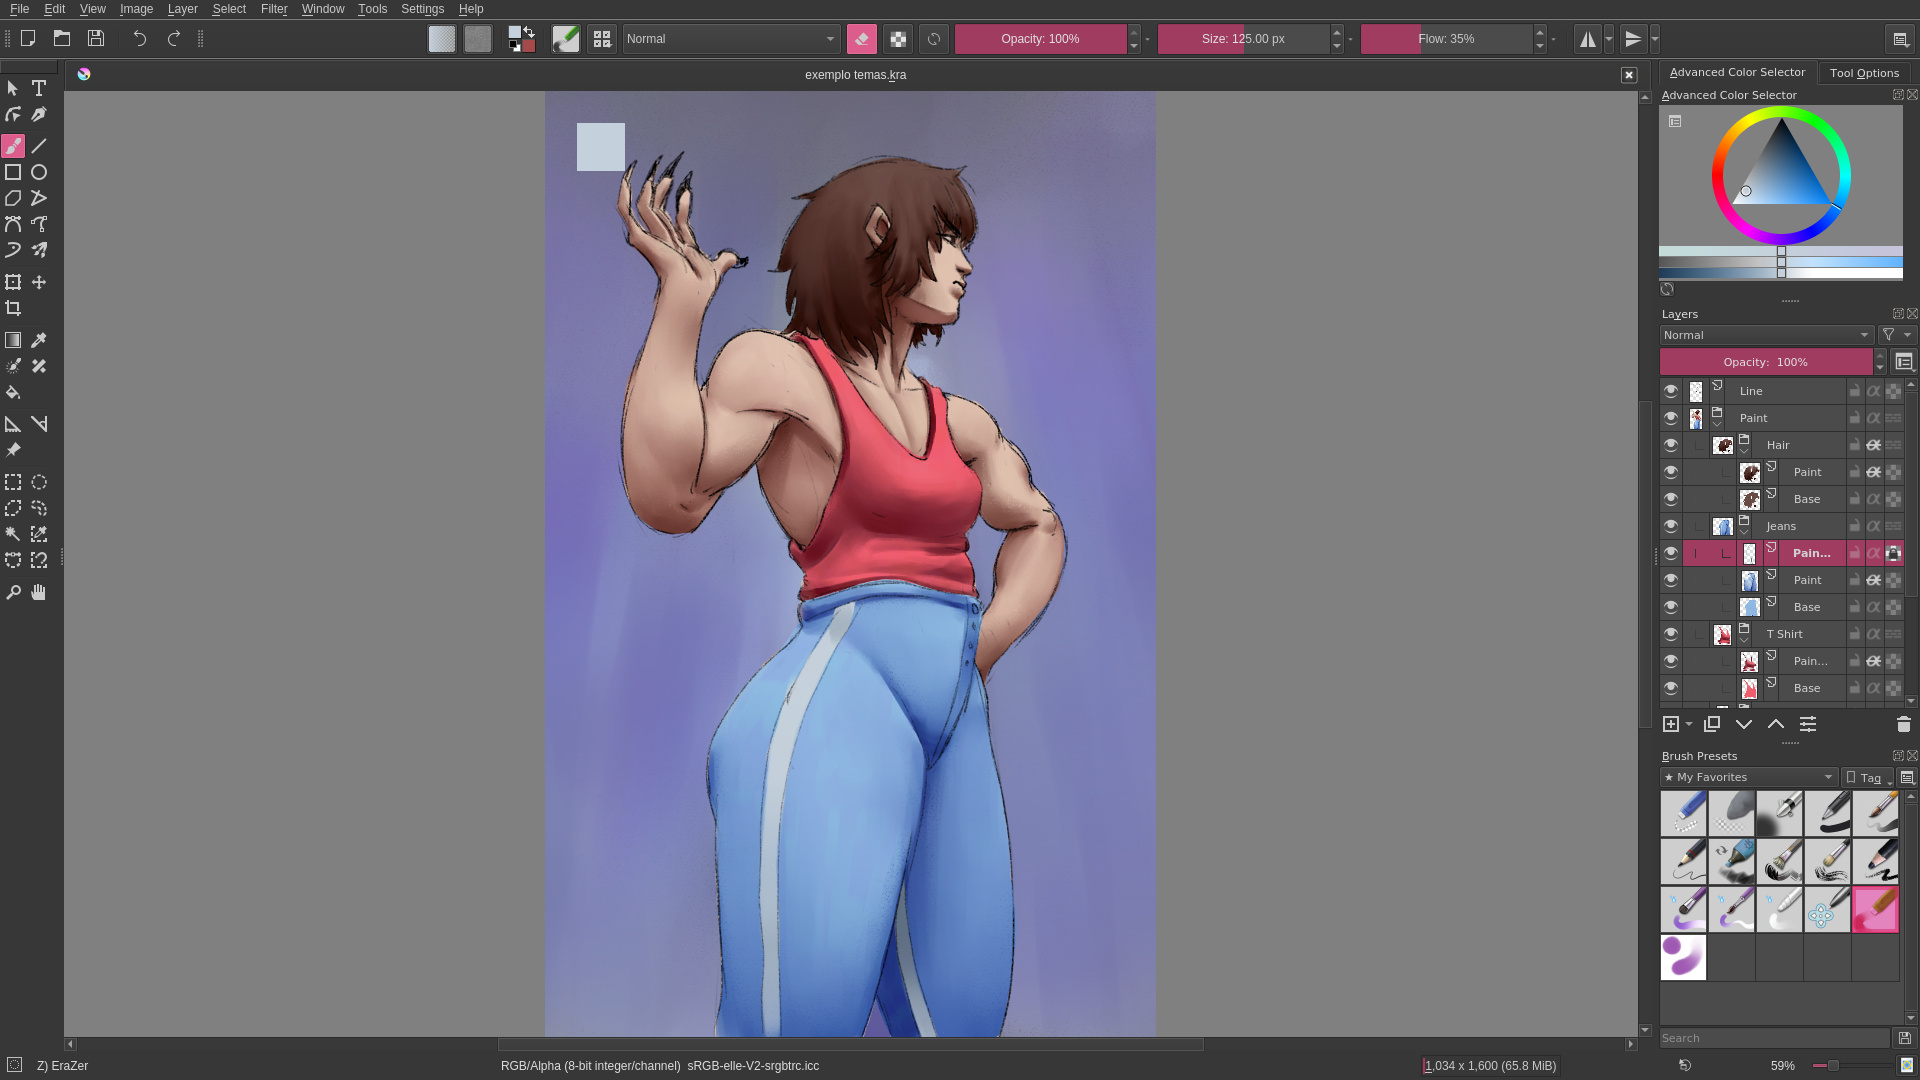This screenshot has width=1920, height=1080.
Task: Choose the Fill bucket tool
Action: click(x=13, y=392)
